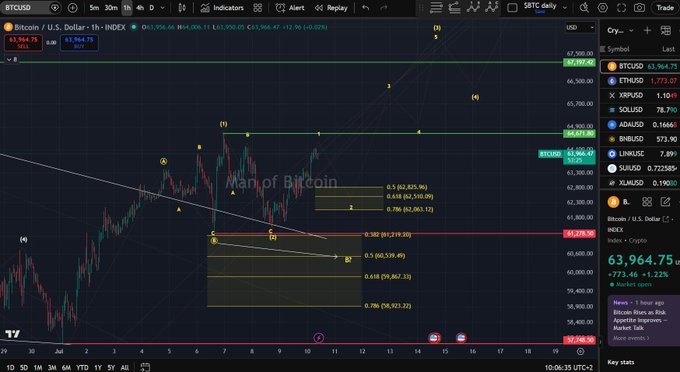Click the redo arrow
This screenshot has width=680, height=372.
tap(384, 8)
